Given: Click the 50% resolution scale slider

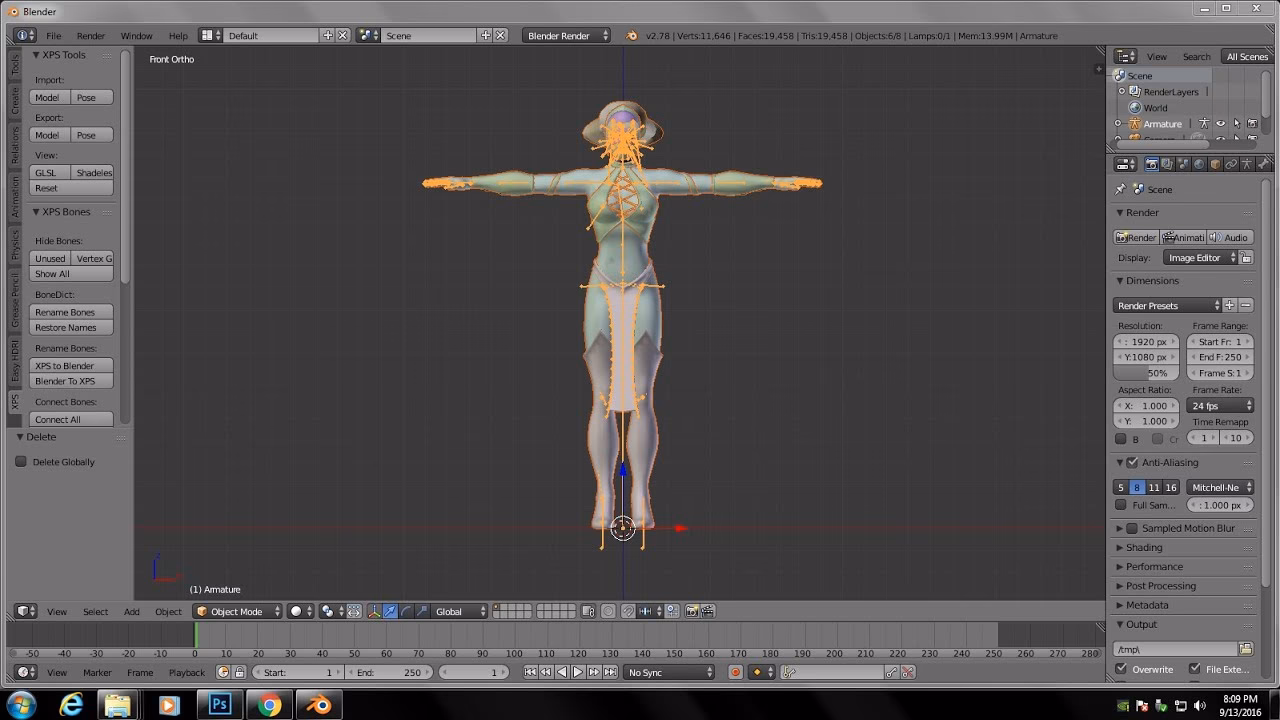Looking at the screenshot, I should point(1147,373).
